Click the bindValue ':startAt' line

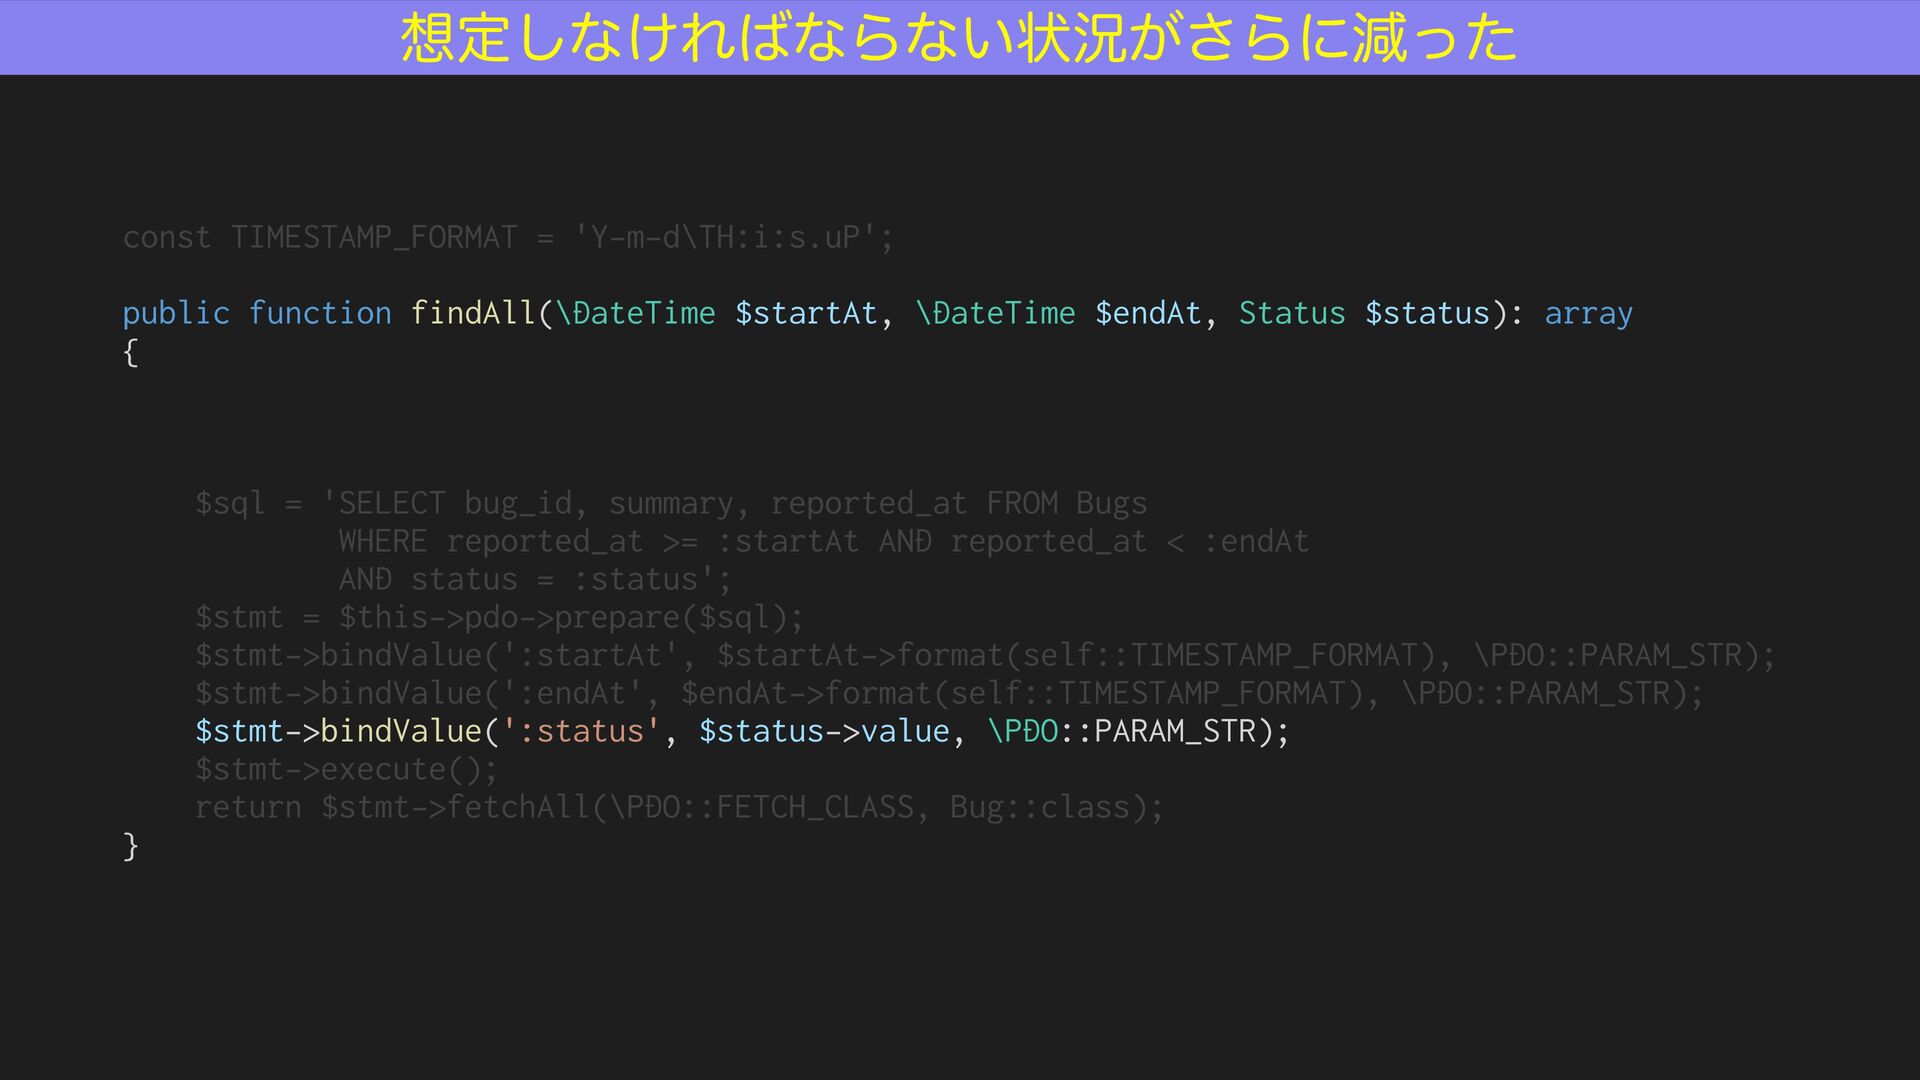click(984, 656)
